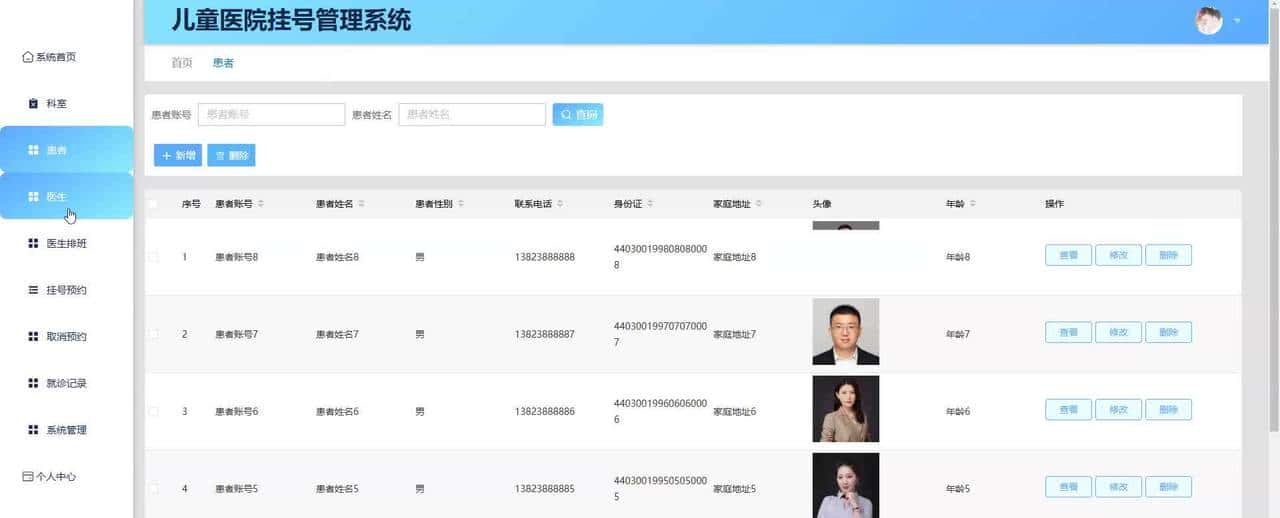Sort by 患者姓名 column arrows
Viewport: 1280px width, 518px height.
[361, 204]
